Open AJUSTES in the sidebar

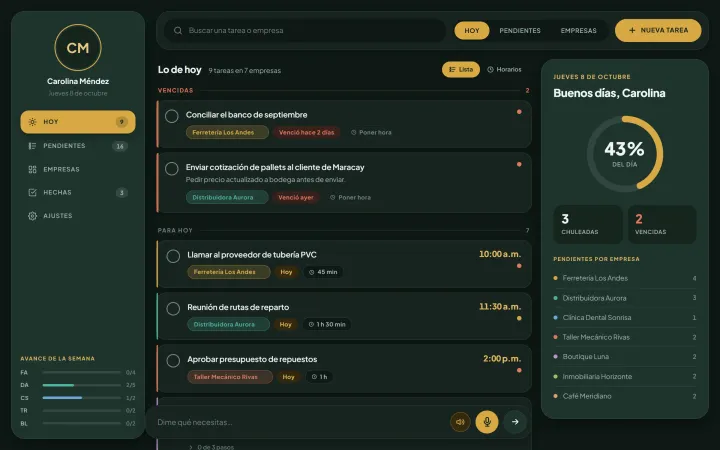(x=78, y=216)
